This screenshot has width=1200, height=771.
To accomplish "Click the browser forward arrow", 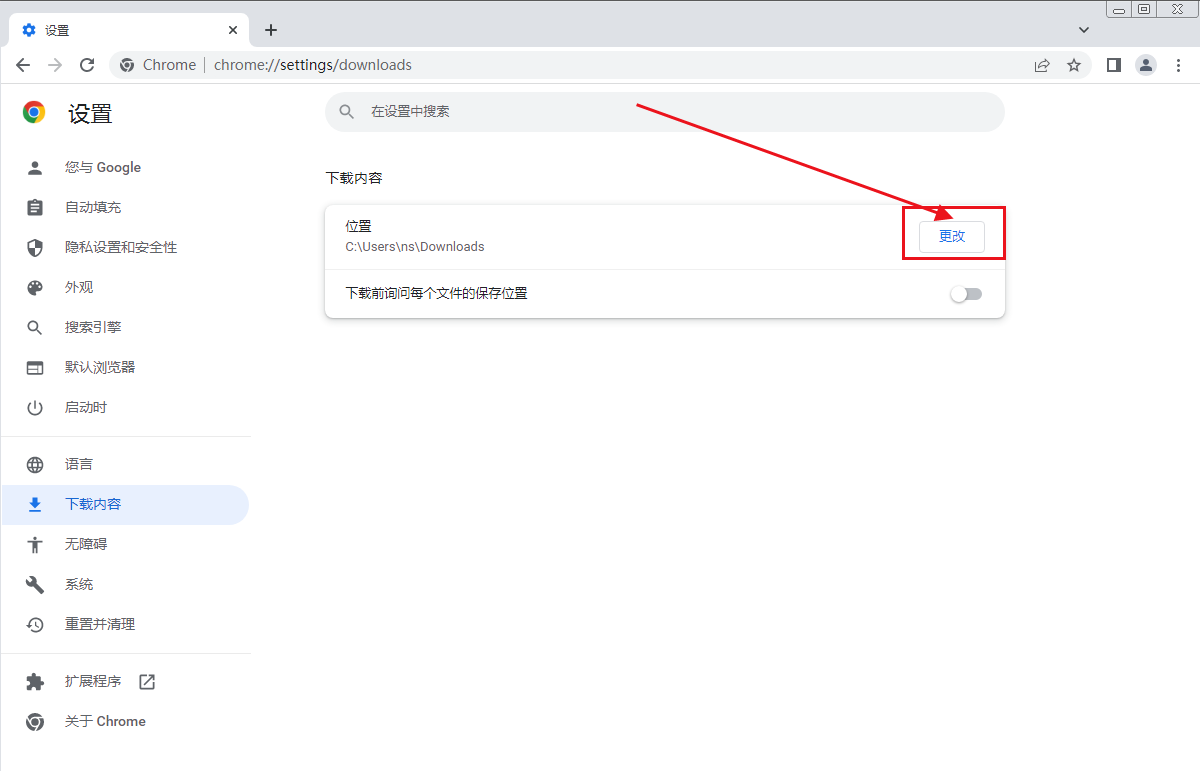I will [55, 65].
